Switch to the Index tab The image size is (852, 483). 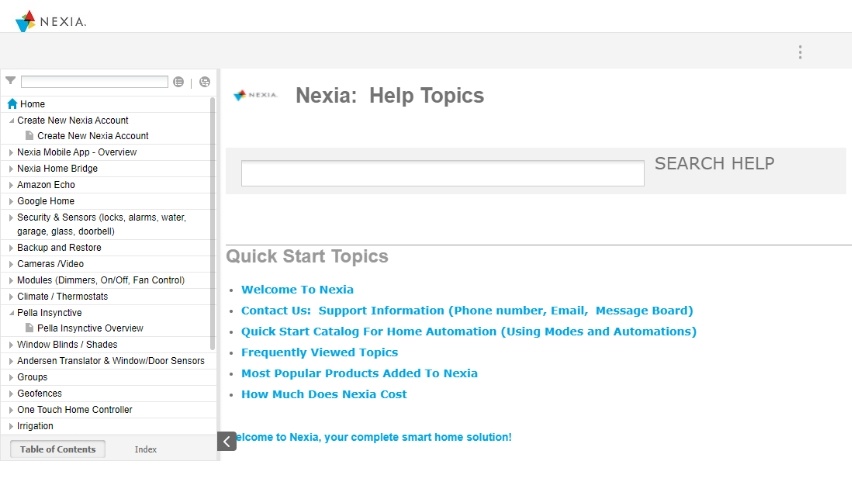point(145,449)
